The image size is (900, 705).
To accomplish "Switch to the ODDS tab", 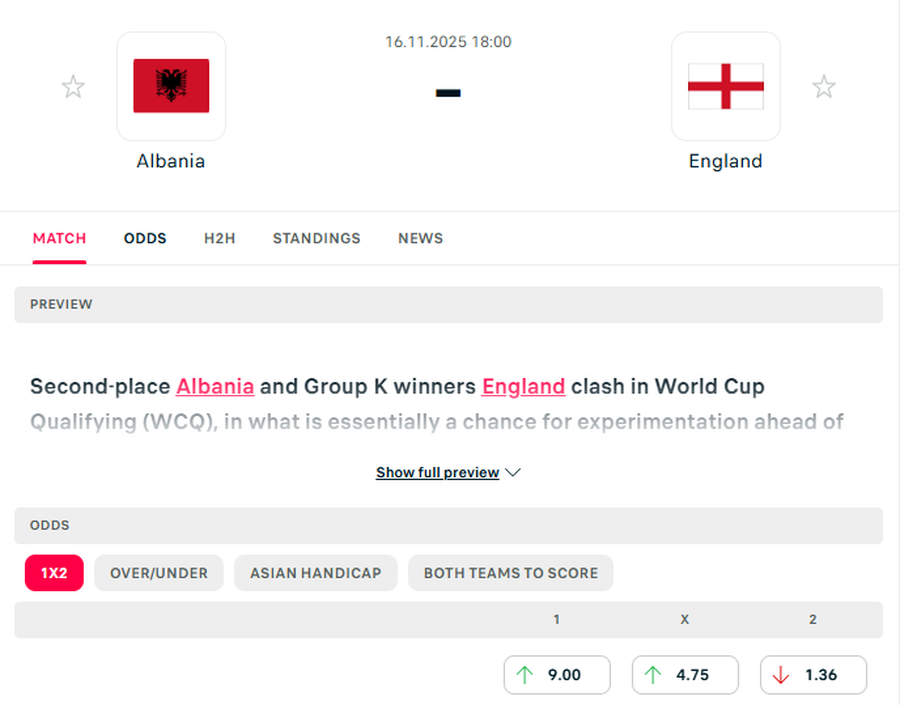I will tap(145, 238).
